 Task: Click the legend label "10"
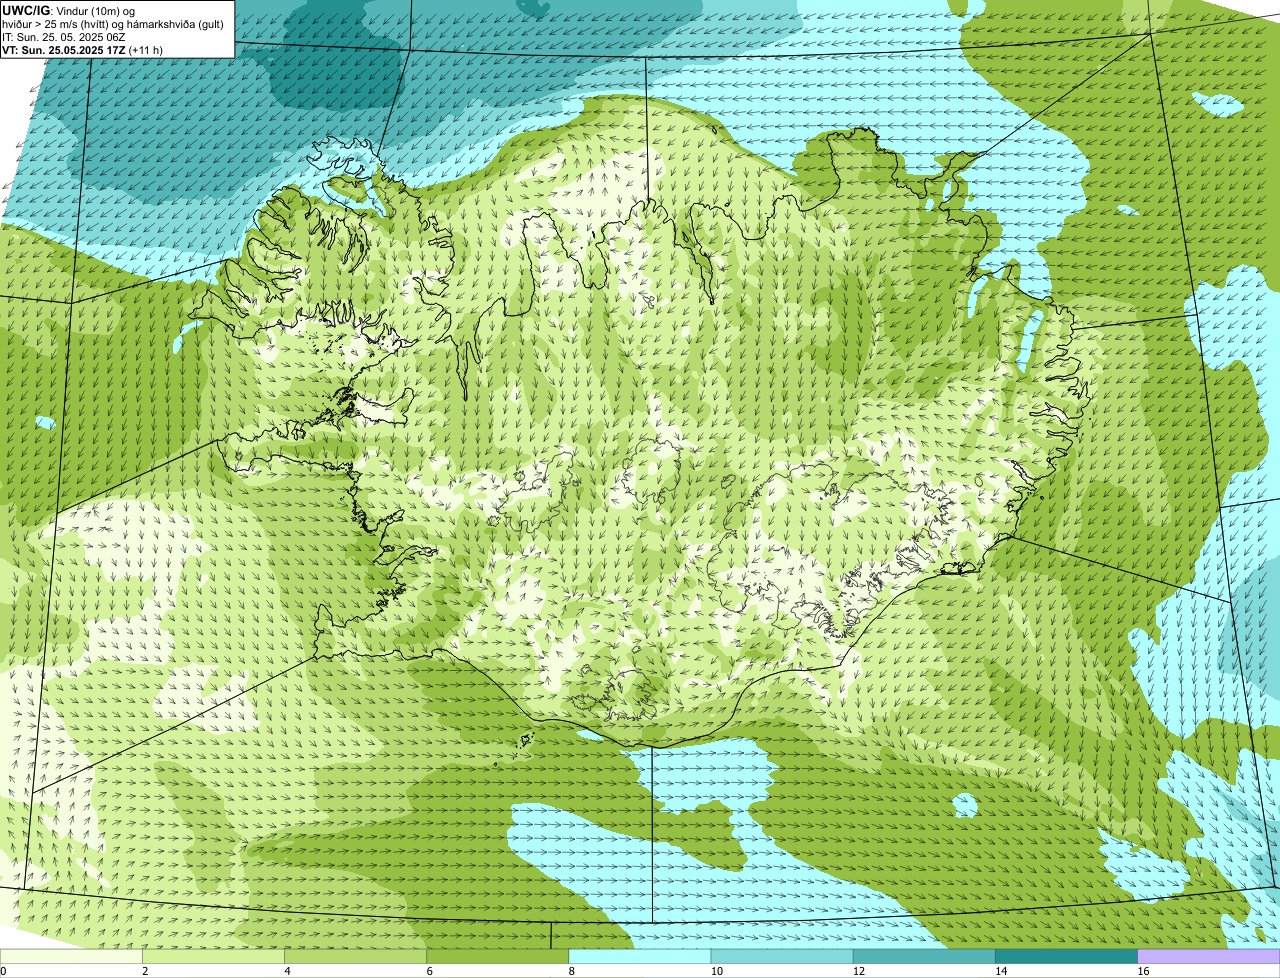point(717,971)
